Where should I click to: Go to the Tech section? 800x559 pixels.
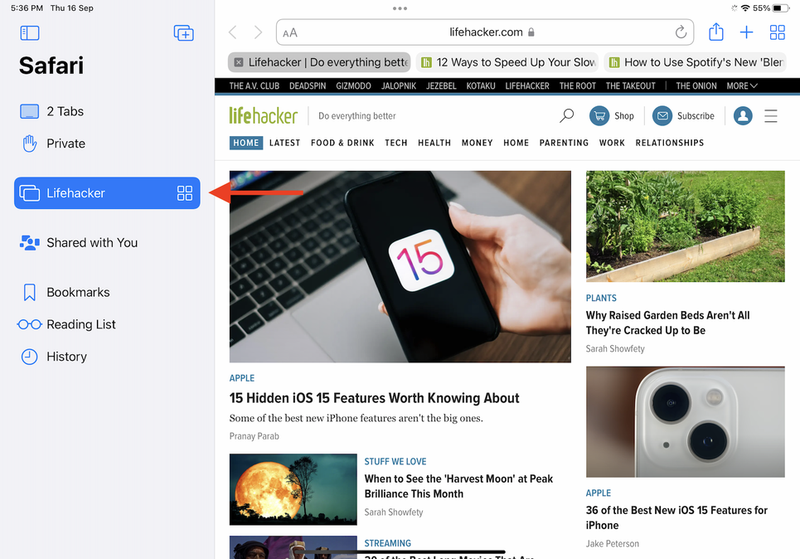coord(396,143)
